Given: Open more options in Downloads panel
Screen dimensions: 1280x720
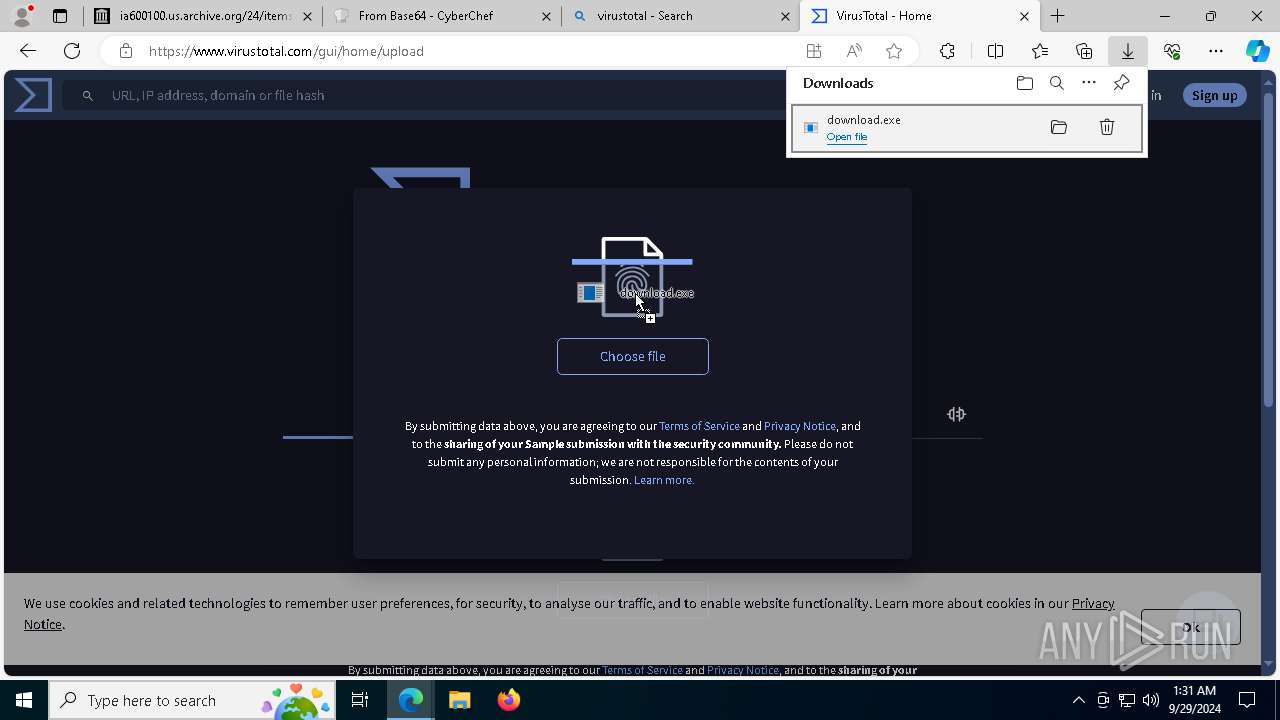Looking at the screenshot, I should click(1089, 83).
